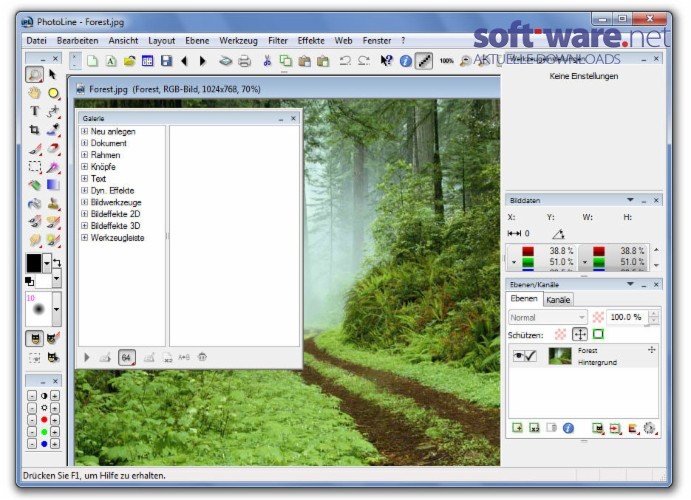
Task: Go to next page arrow
Action: pos(203,61)
